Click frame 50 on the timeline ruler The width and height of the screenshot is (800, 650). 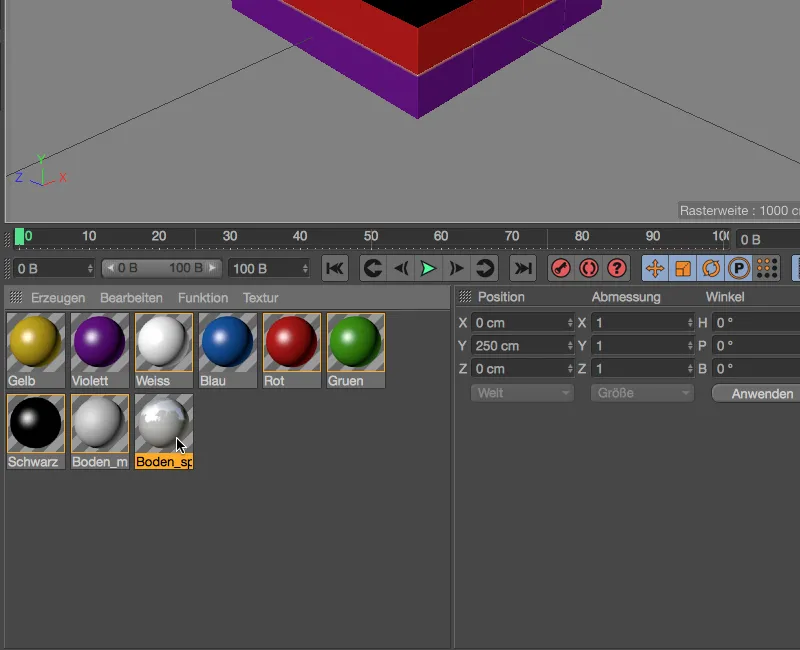coord(371,237)
